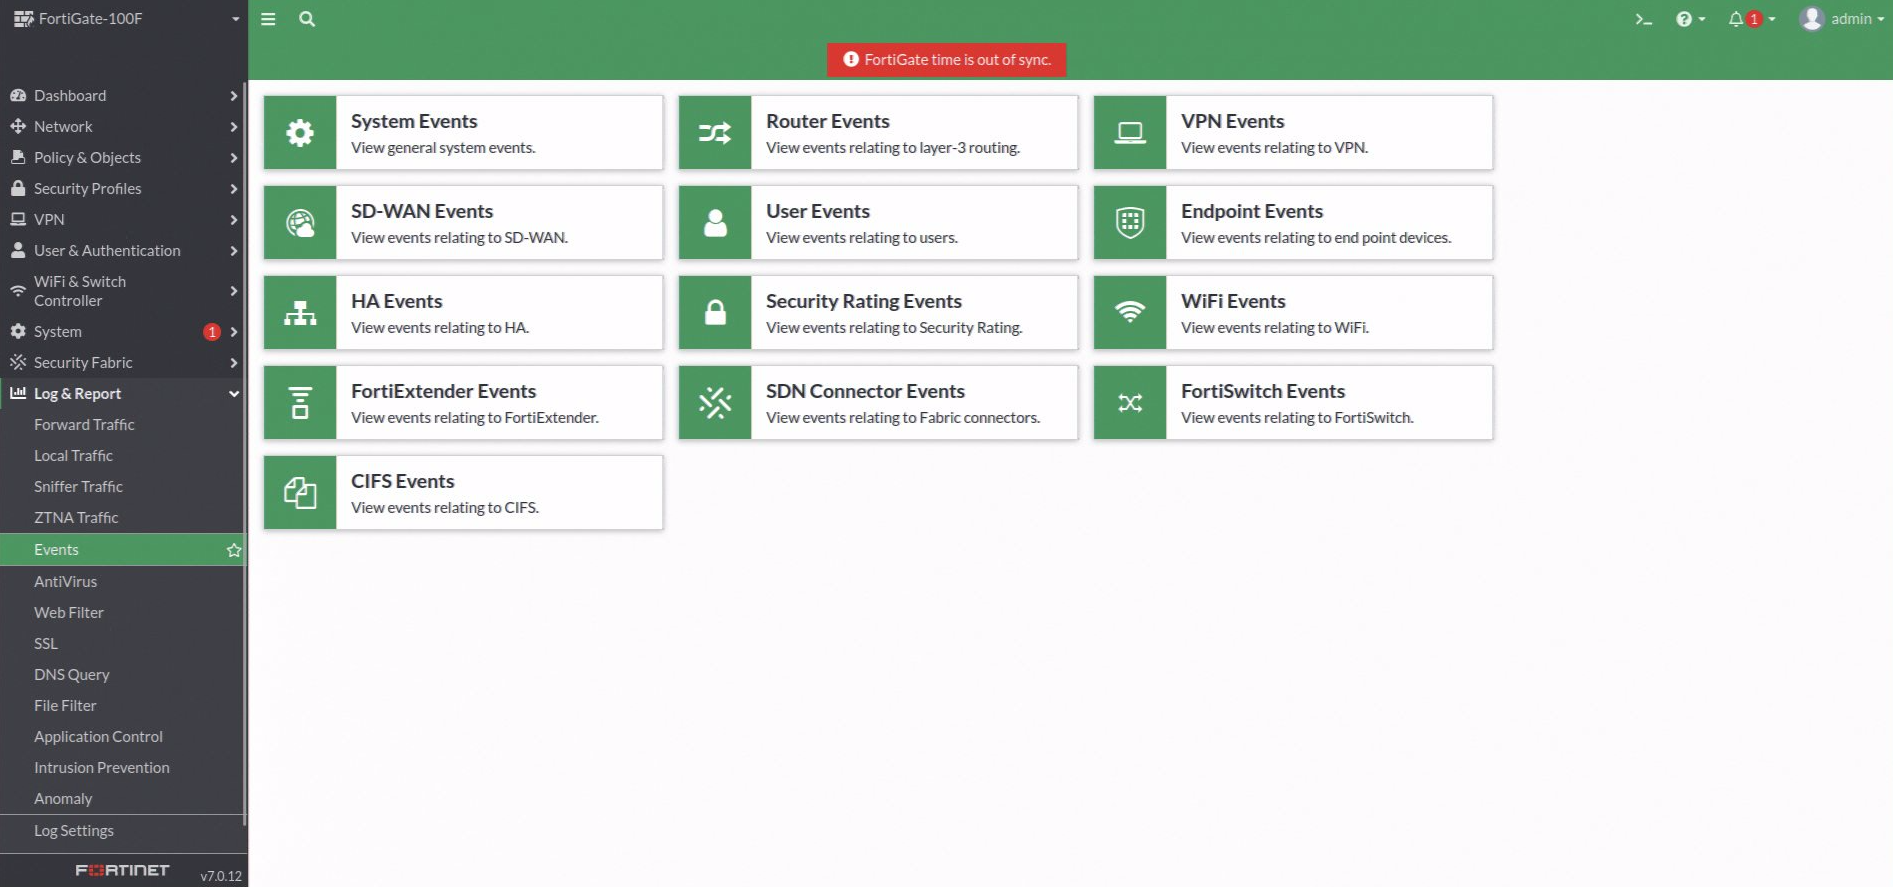Collapse the Log & Report chevron
Image resolution: width=1893 pixels, height=888 pixels.
click(233, 394)
